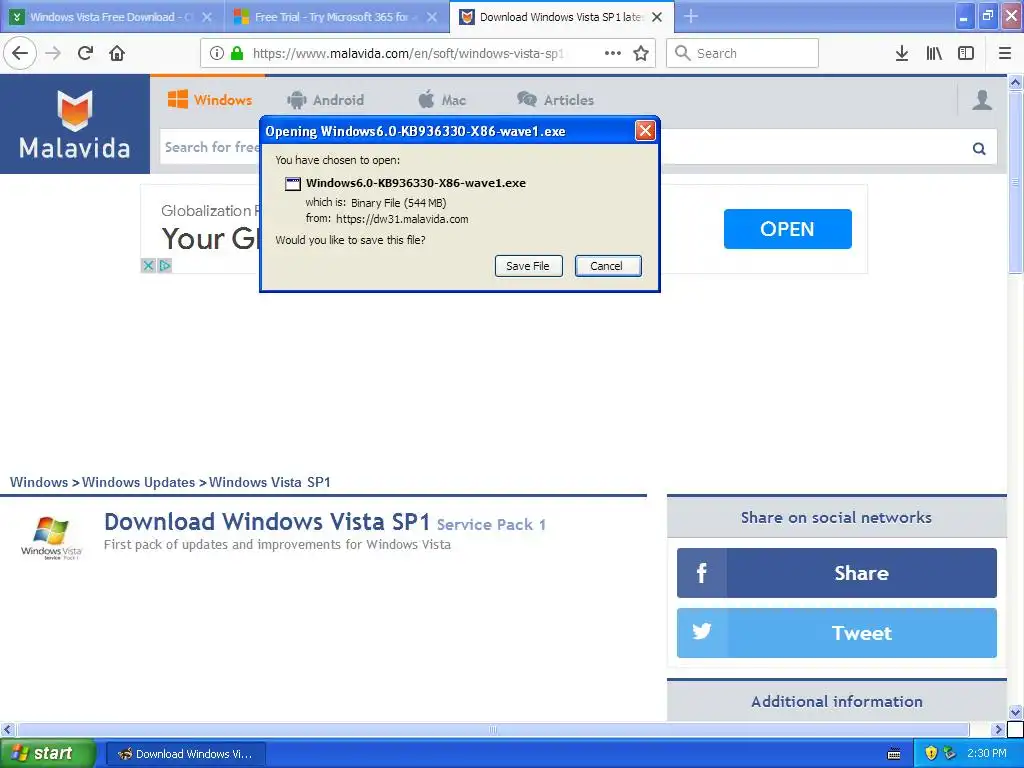The width and height of the screenshot is (1024, 768).
Task: Open the Firefox hamburger menu
Action: click(x=1005, y=53)
